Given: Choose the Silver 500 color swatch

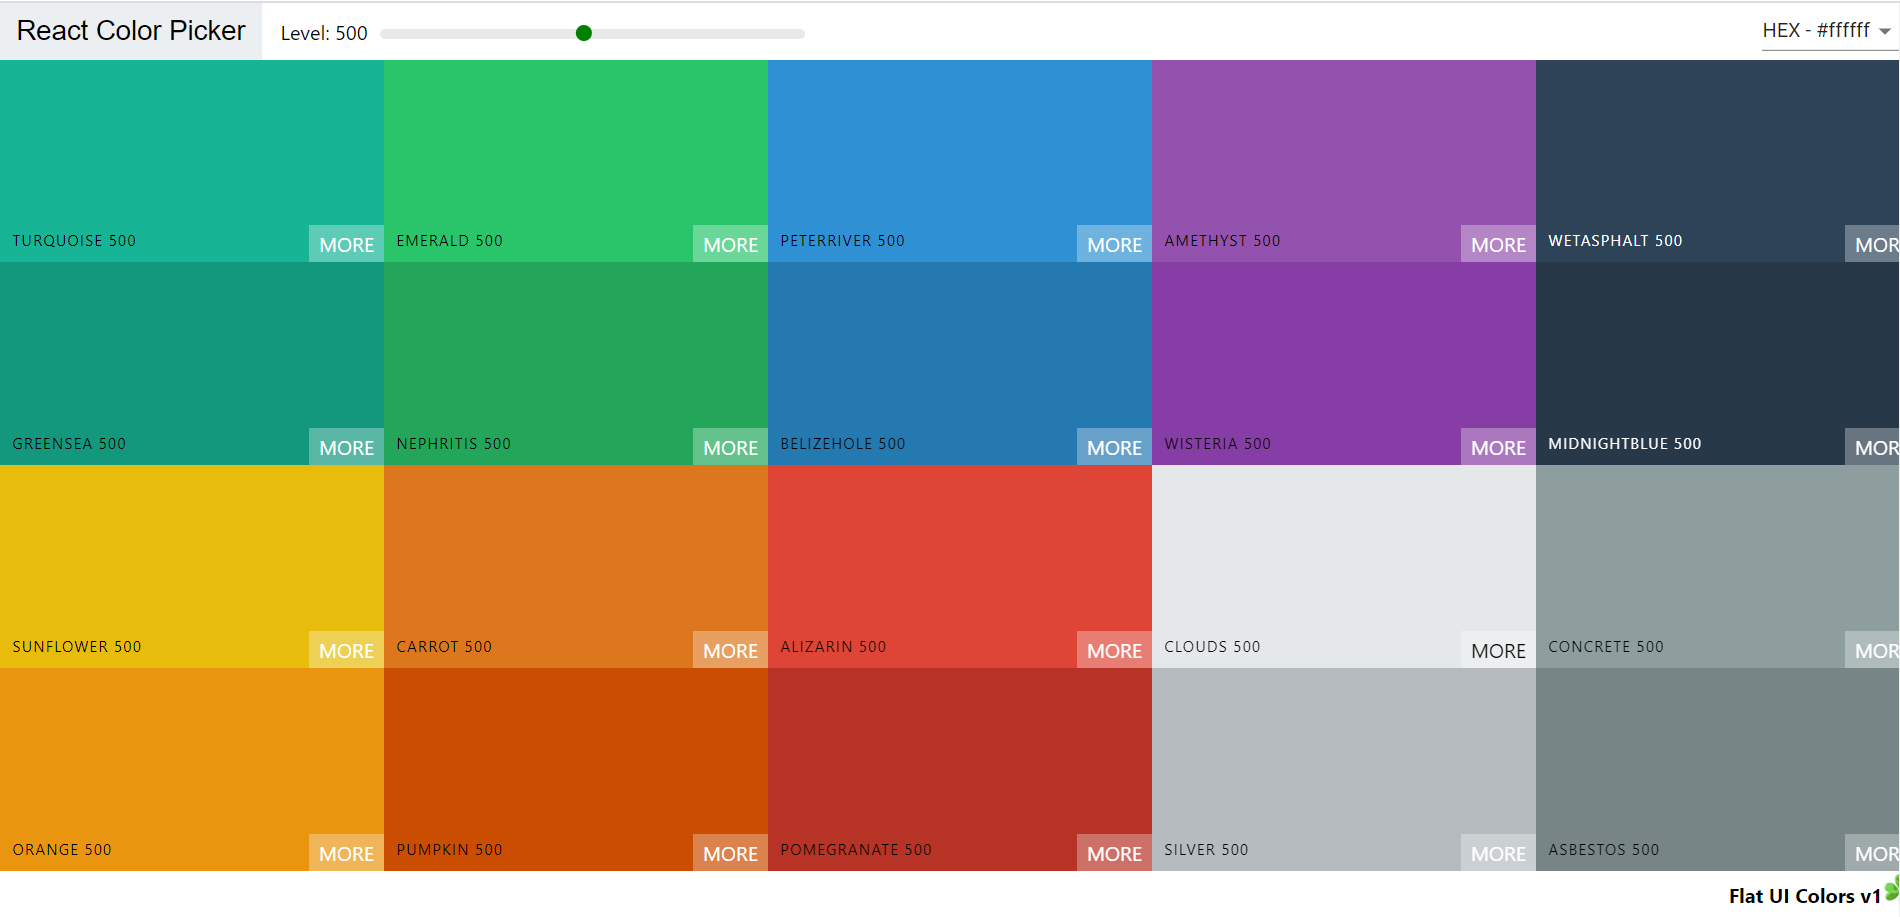Looking at the screenshot, I should [1344, 769].
